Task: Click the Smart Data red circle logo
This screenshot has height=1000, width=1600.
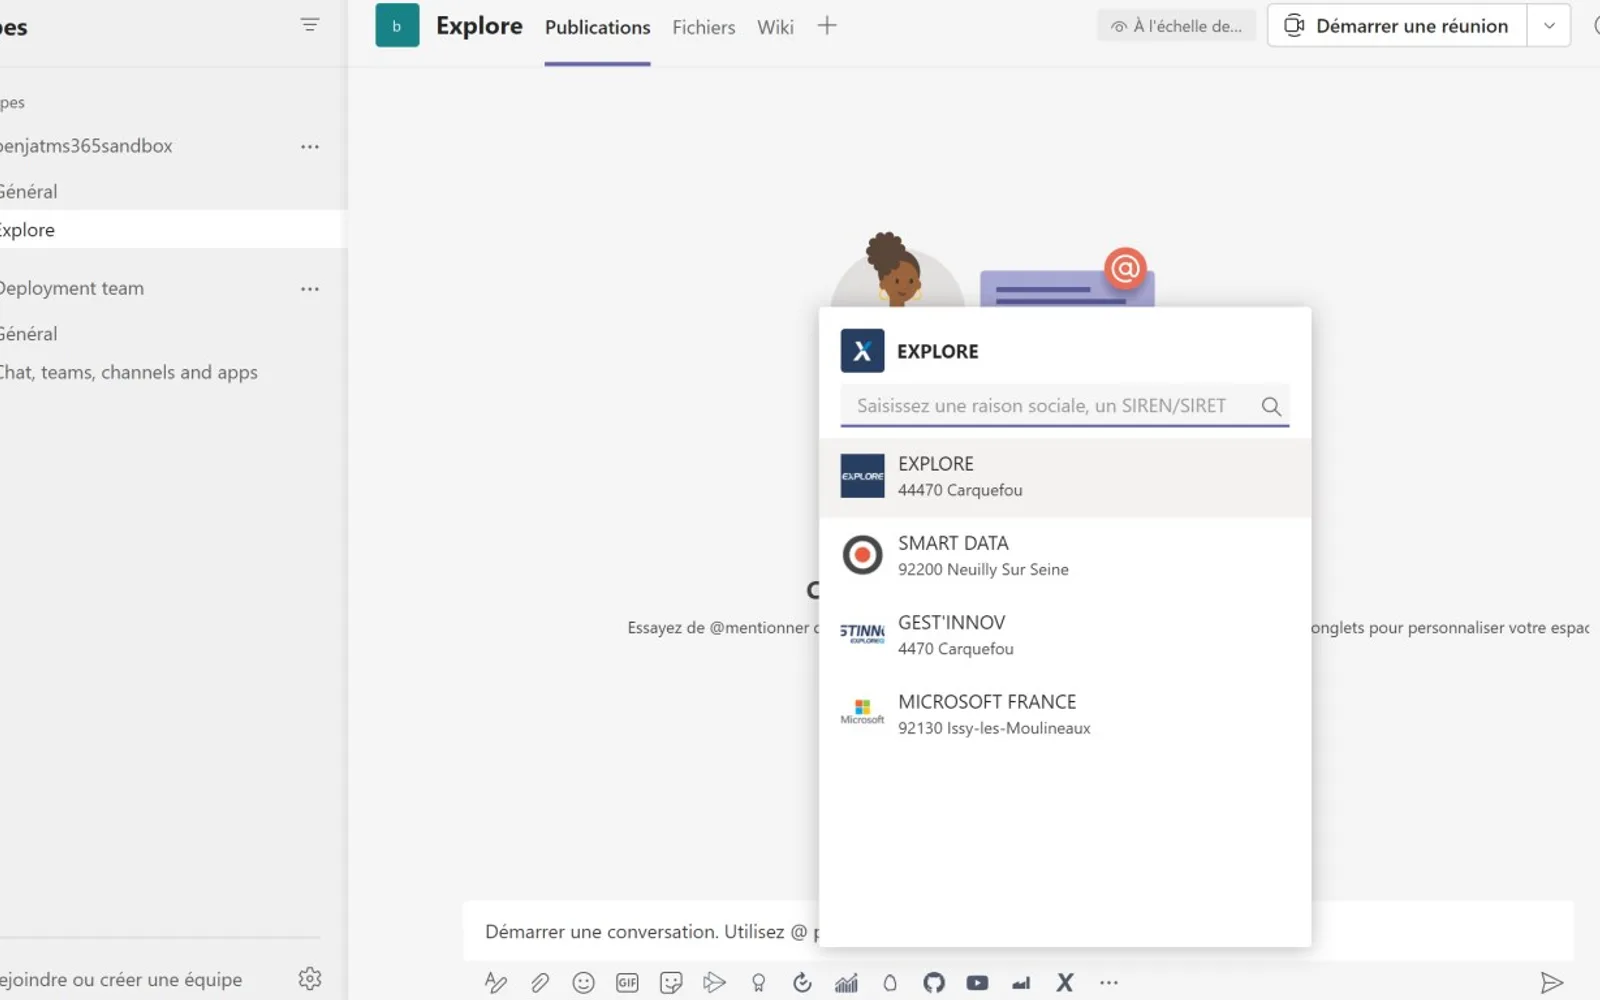Action: click(x=862, y=555)
